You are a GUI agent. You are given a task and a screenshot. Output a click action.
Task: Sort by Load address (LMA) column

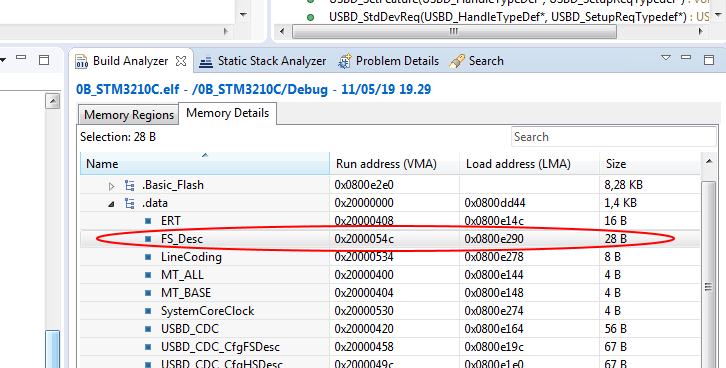click(529, 163)
